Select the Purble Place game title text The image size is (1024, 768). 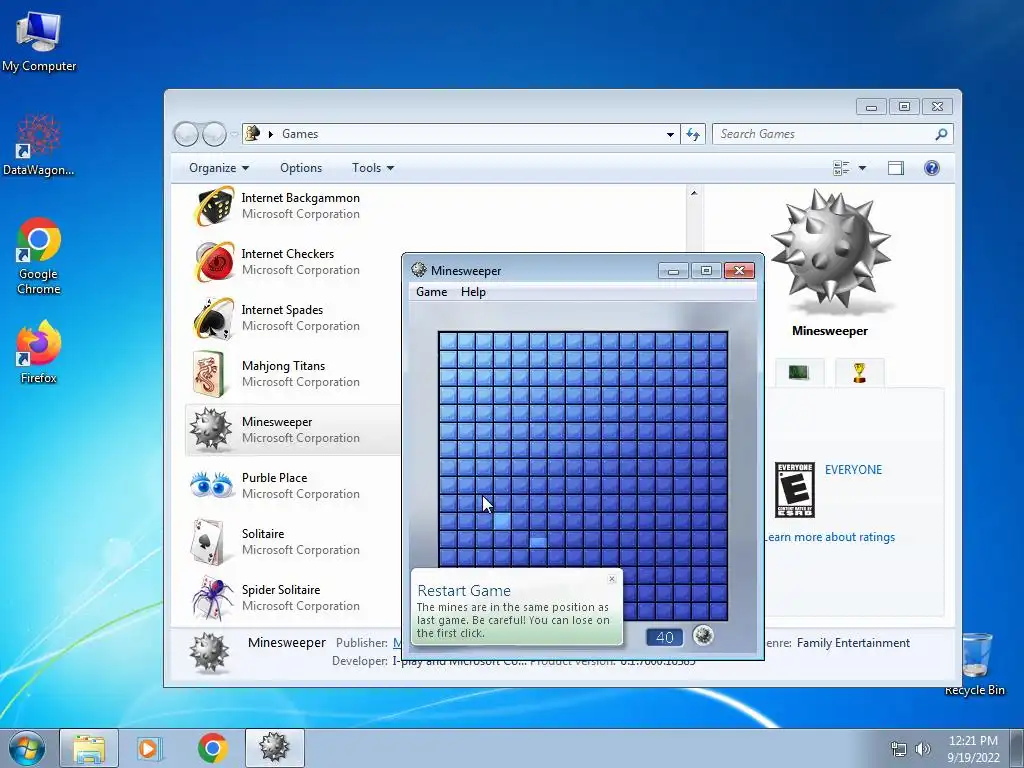point(274,477)
